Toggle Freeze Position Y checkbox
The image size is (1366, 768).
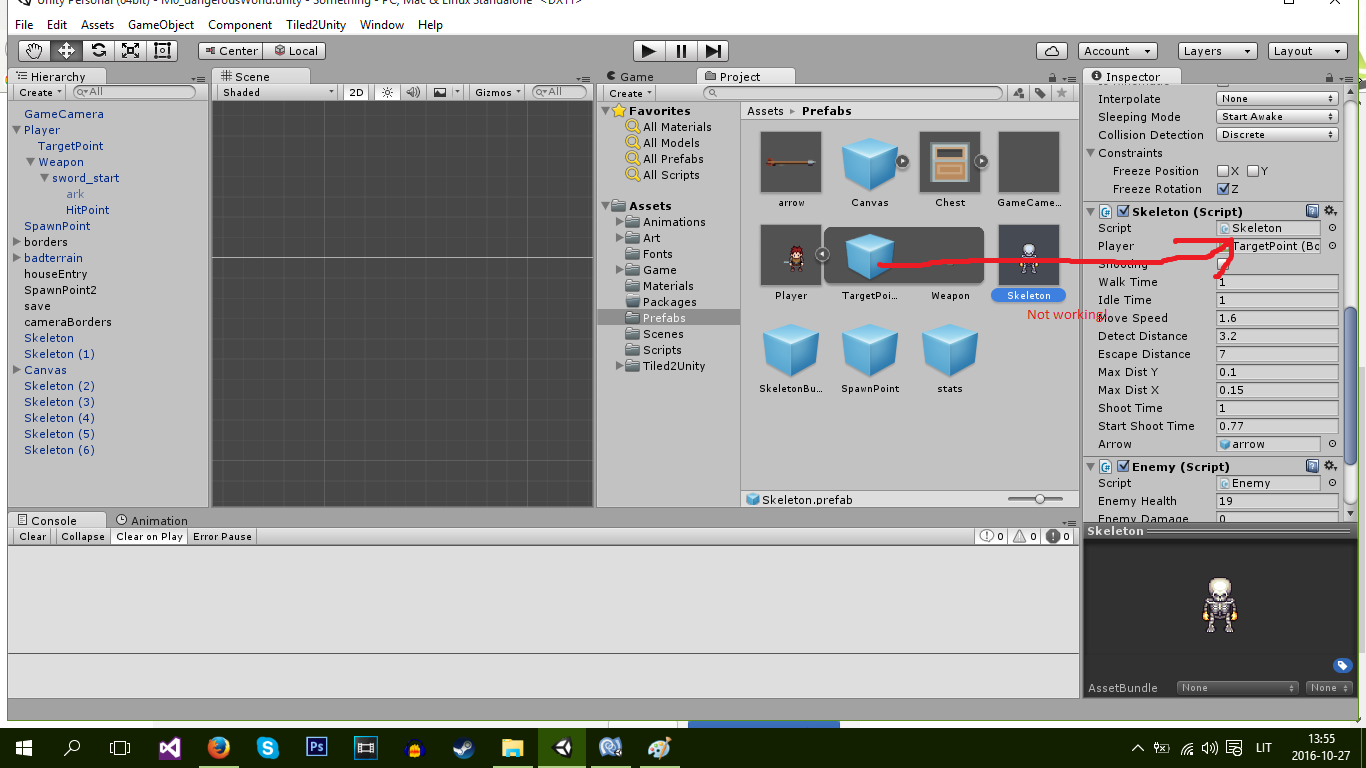[1252, 171]
